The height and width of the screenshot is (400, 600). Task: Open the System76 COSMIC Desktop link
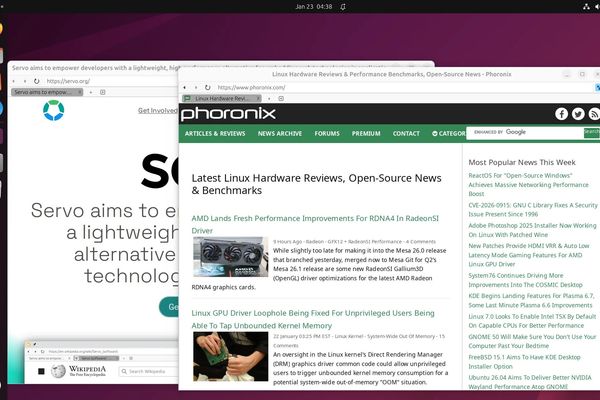click(525, 280)
